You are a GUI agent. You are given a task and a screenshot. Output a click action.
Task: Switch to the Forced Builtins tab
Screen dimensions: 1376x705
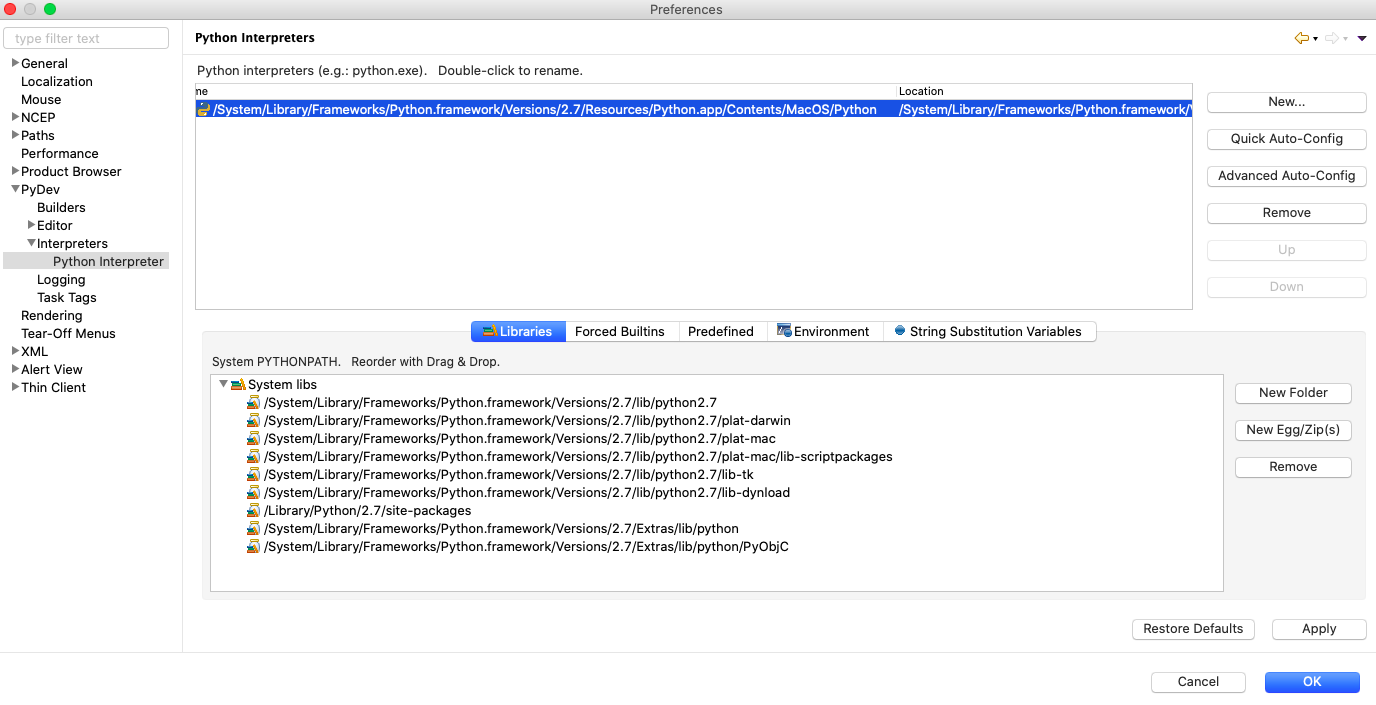click(x=619, y=332)
